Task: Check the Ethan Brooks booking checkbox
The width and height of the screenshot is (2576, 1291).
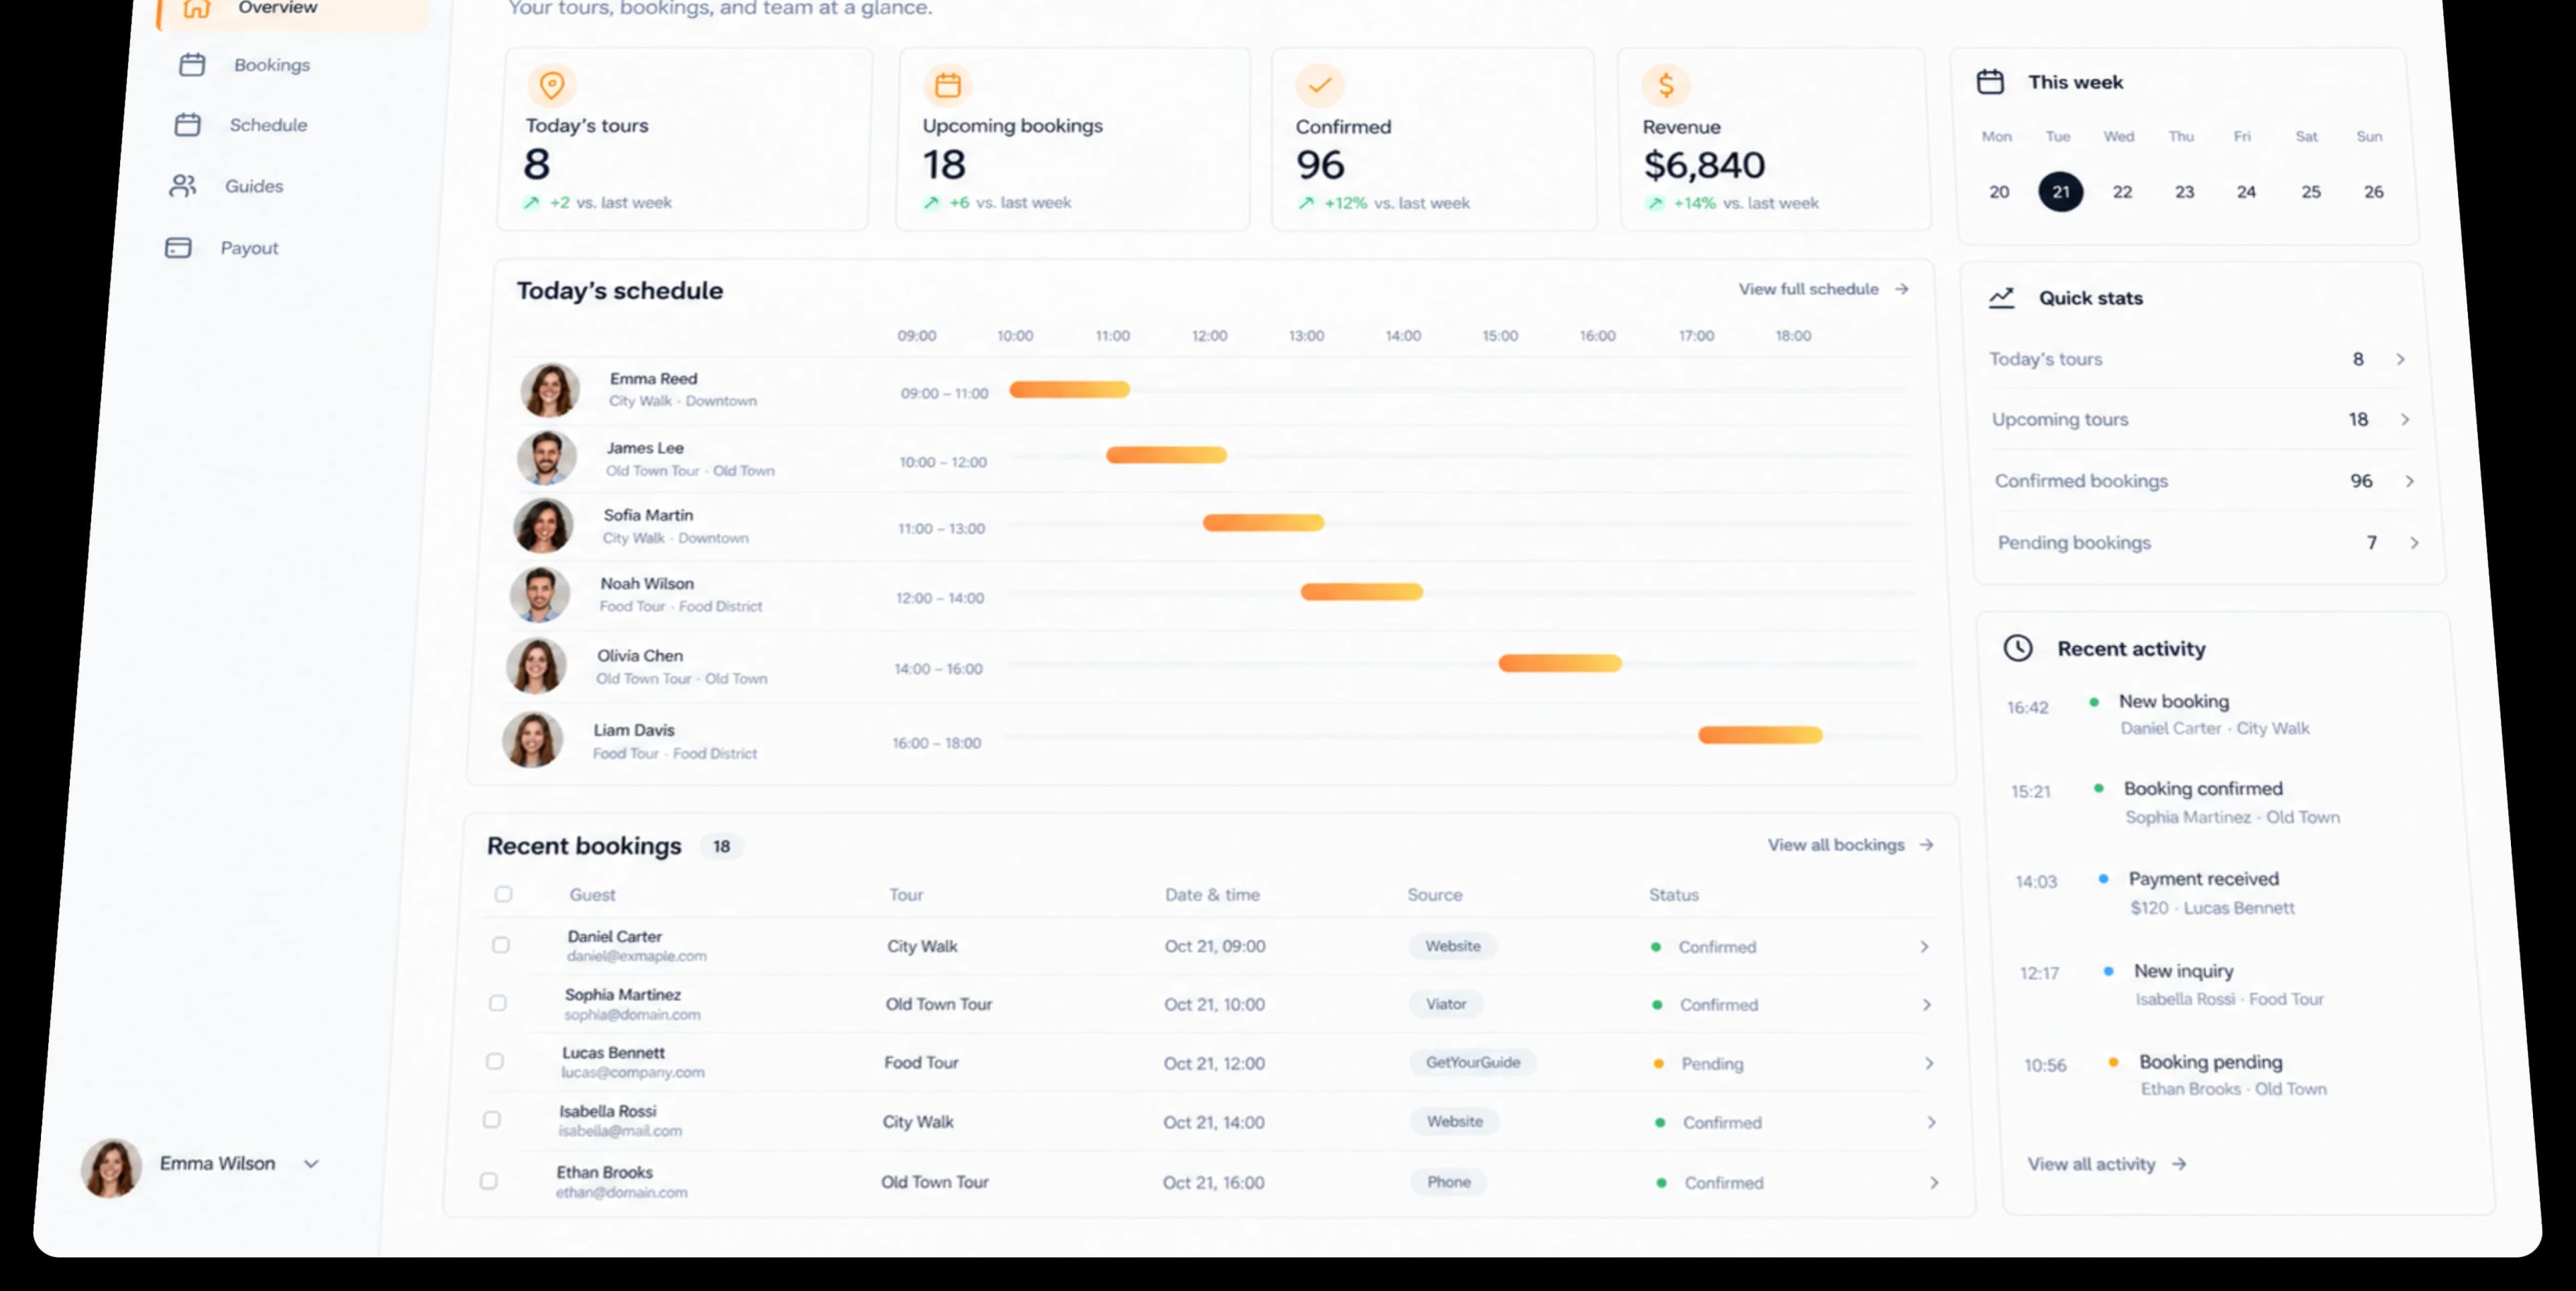Action: point(489,1181)
